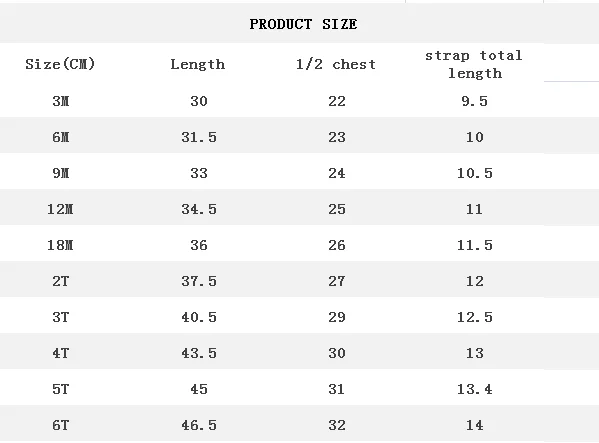Click the 4T length value 43.5
Viewport: 599px width, 443px height.
coord(199,353)
